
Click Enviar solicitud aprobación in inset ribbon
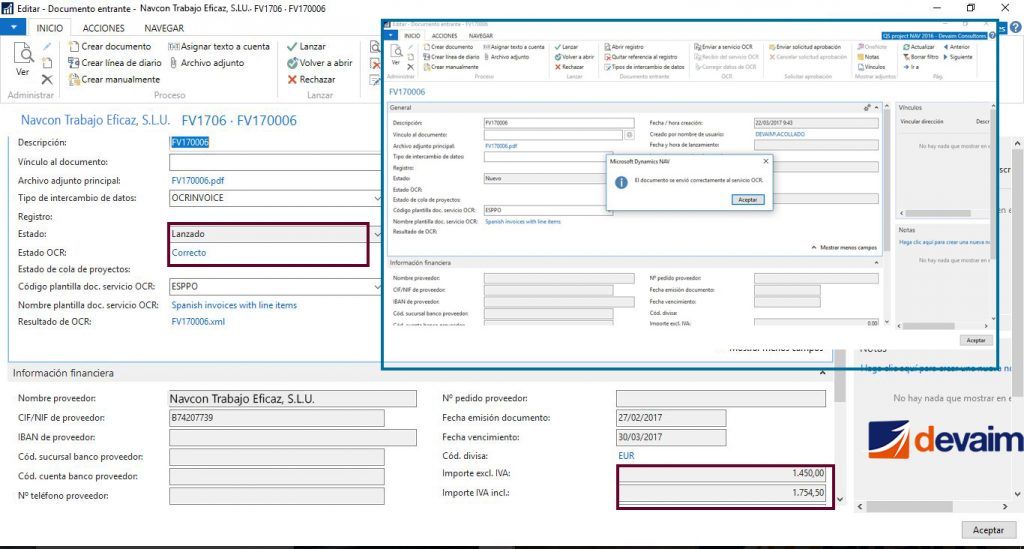tap(805, 47)
